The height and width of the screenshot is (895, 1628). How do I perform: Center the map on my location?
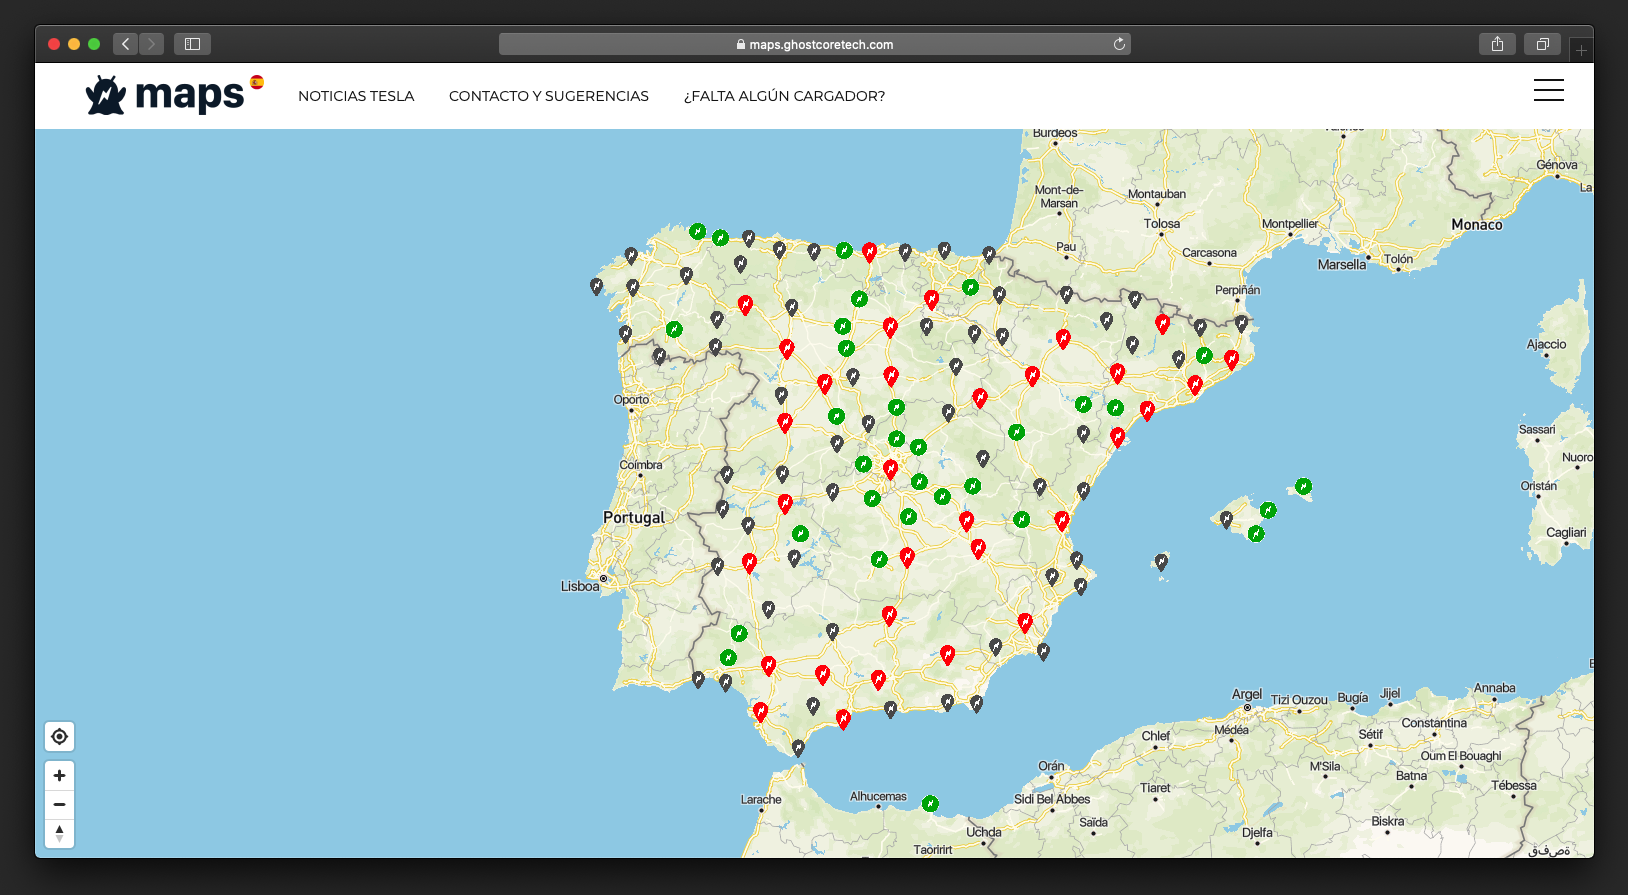tap(60, 737)
